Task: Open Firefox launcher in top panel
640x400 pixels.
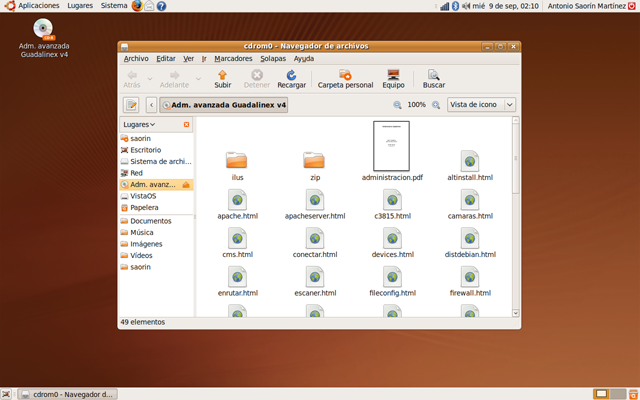Action: (136, 6)
